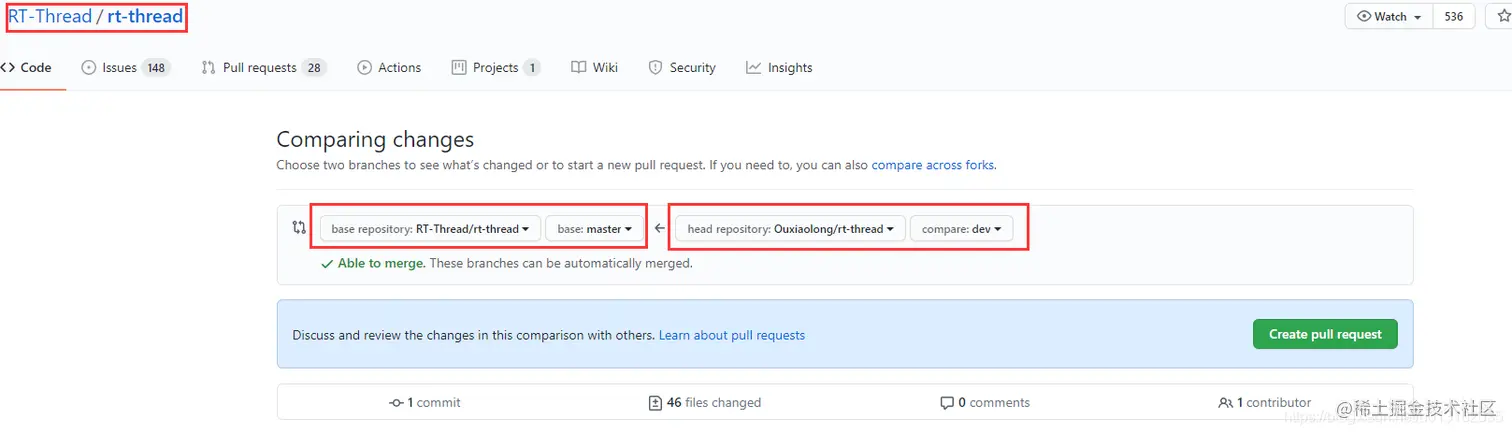Screen dimensions: 1512x434
Task: Click the 46 files changed summary
Action: [x=705, y=403]
